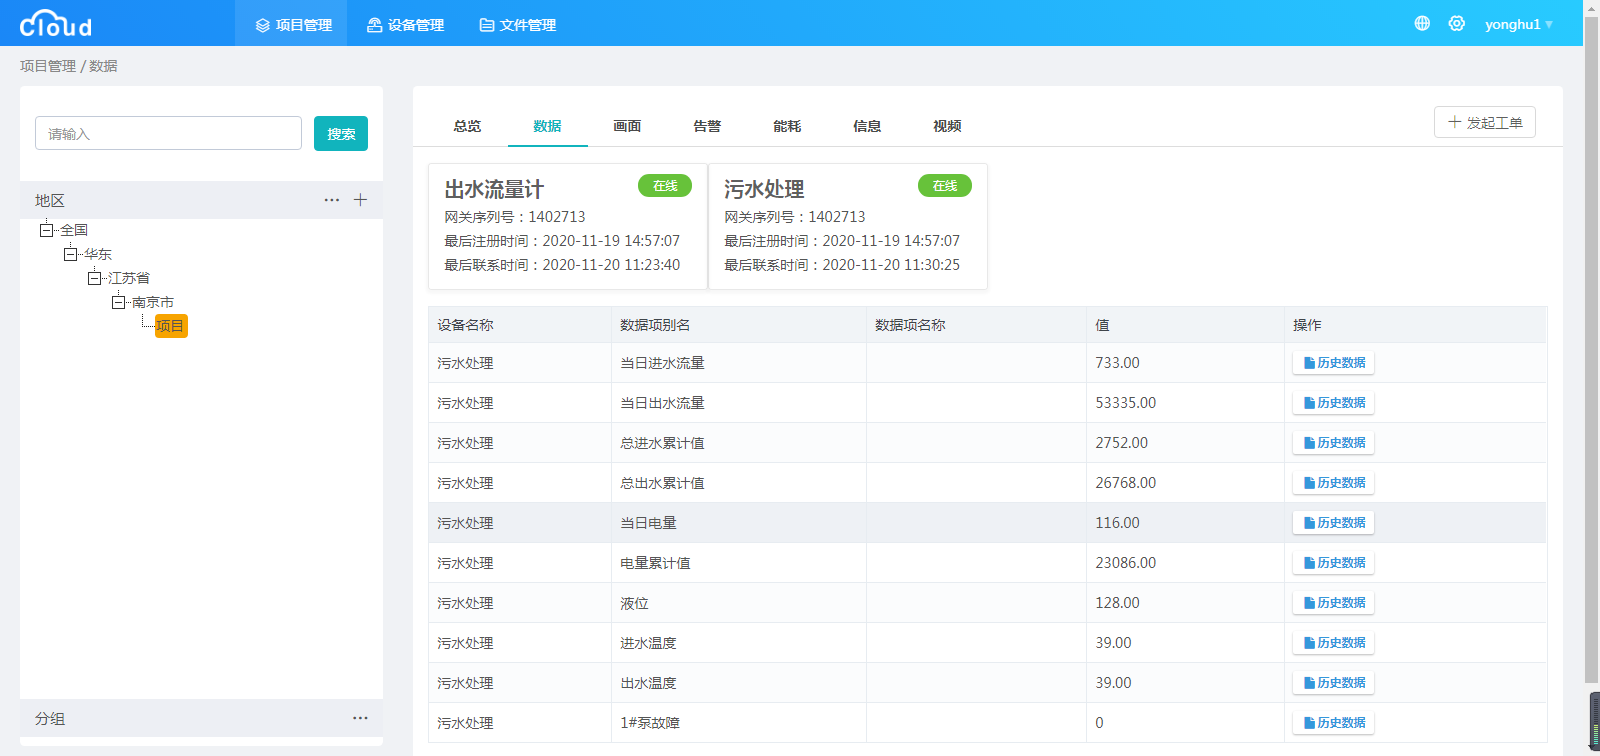Collapse the 全国 tree node
The height and width of the screenshot is (756, 1600).
(46, 230)
